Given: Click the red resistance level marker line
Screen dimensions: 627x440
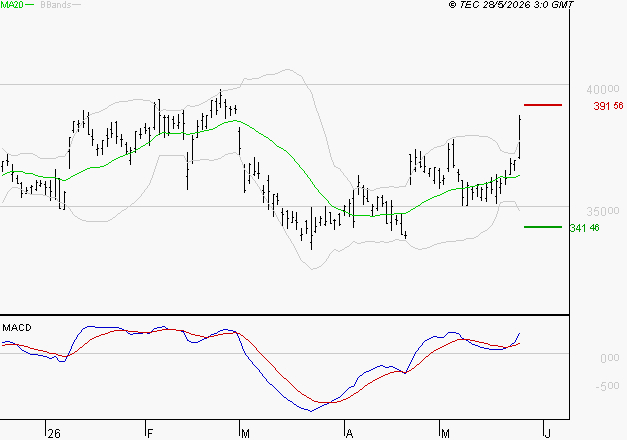Looking at the screenshot, I should (543, 105).
